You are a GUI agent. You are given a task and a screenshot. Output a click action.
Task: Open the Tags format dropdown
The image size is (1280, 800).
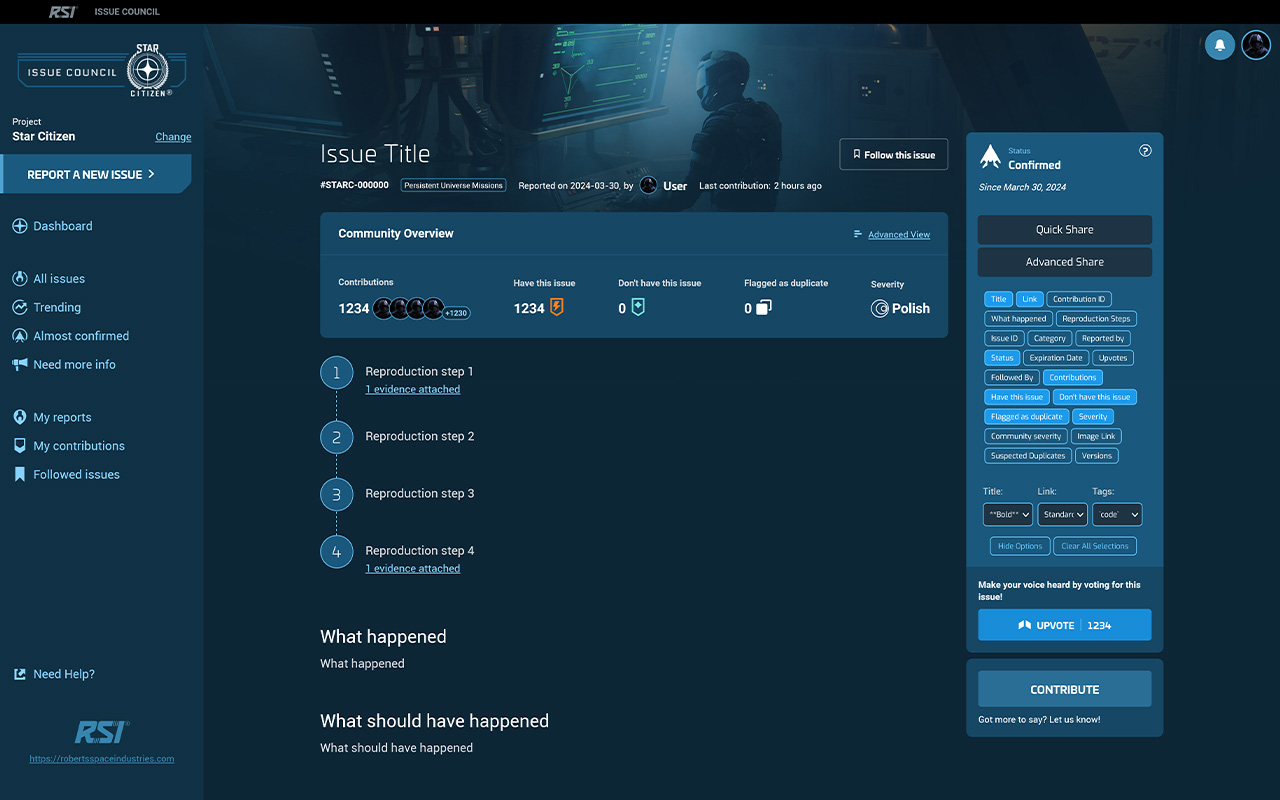(x=1116, y=515)
